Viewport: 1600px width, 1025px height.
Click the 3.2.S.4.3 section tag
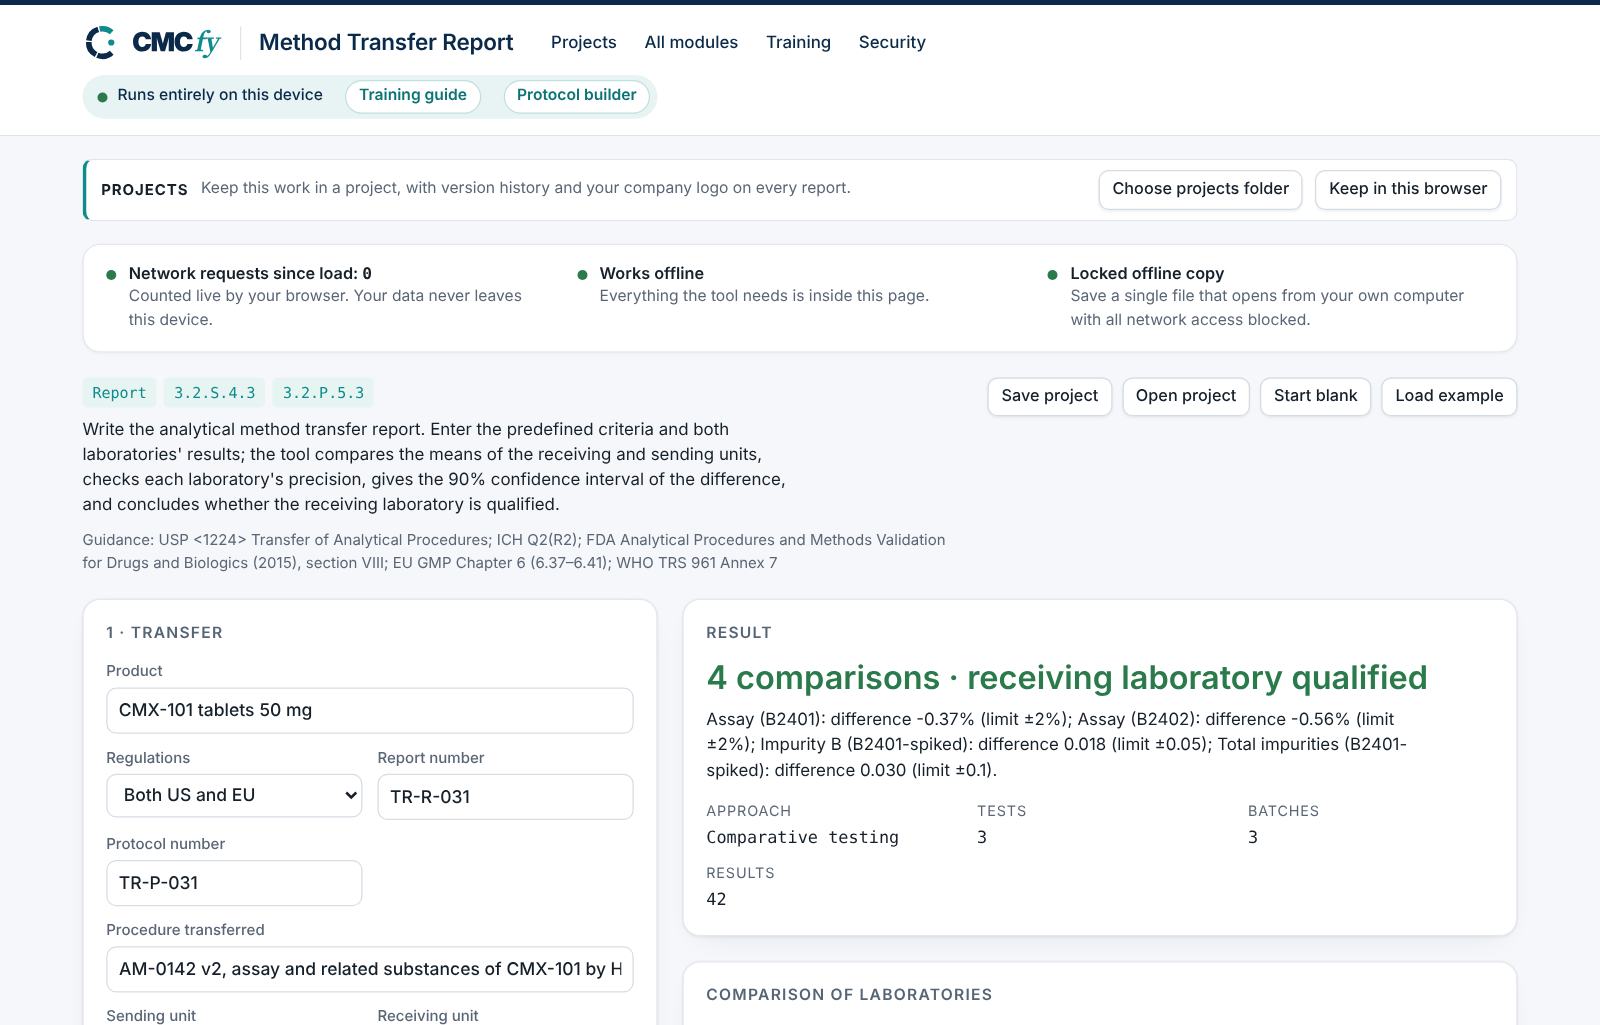click(x=215, y=393)
